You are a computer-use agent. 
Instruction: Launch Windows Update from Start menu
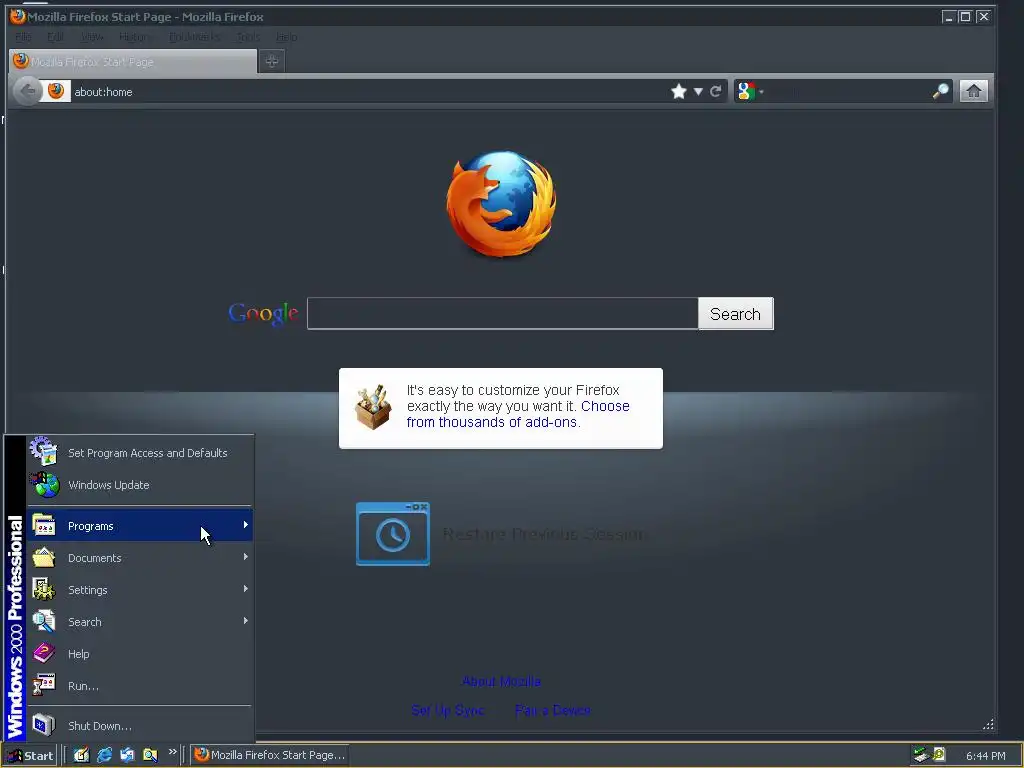pos(140,485)
